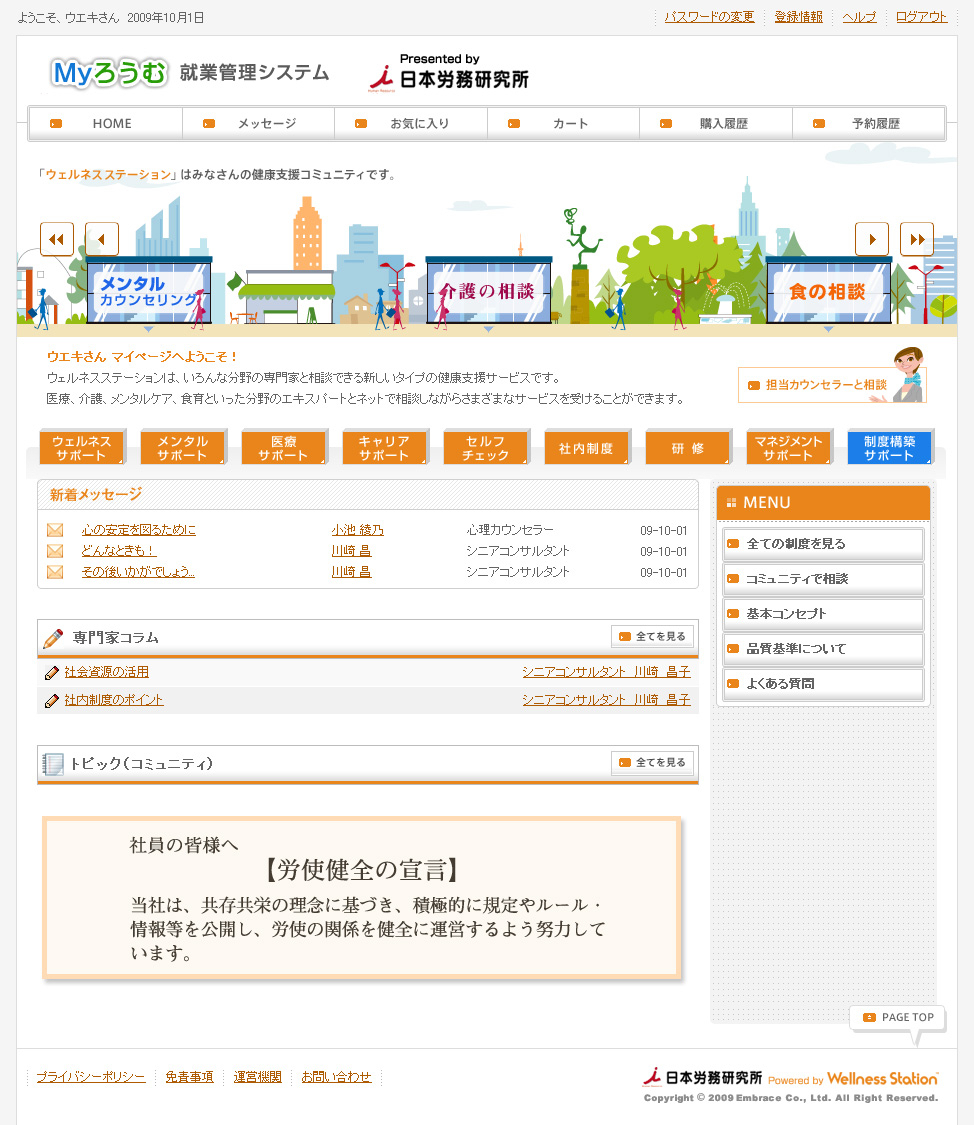This screenshot has width=974, height=1125.
Task: Advance the carousel with next arrow
Action: click(872, 239)
